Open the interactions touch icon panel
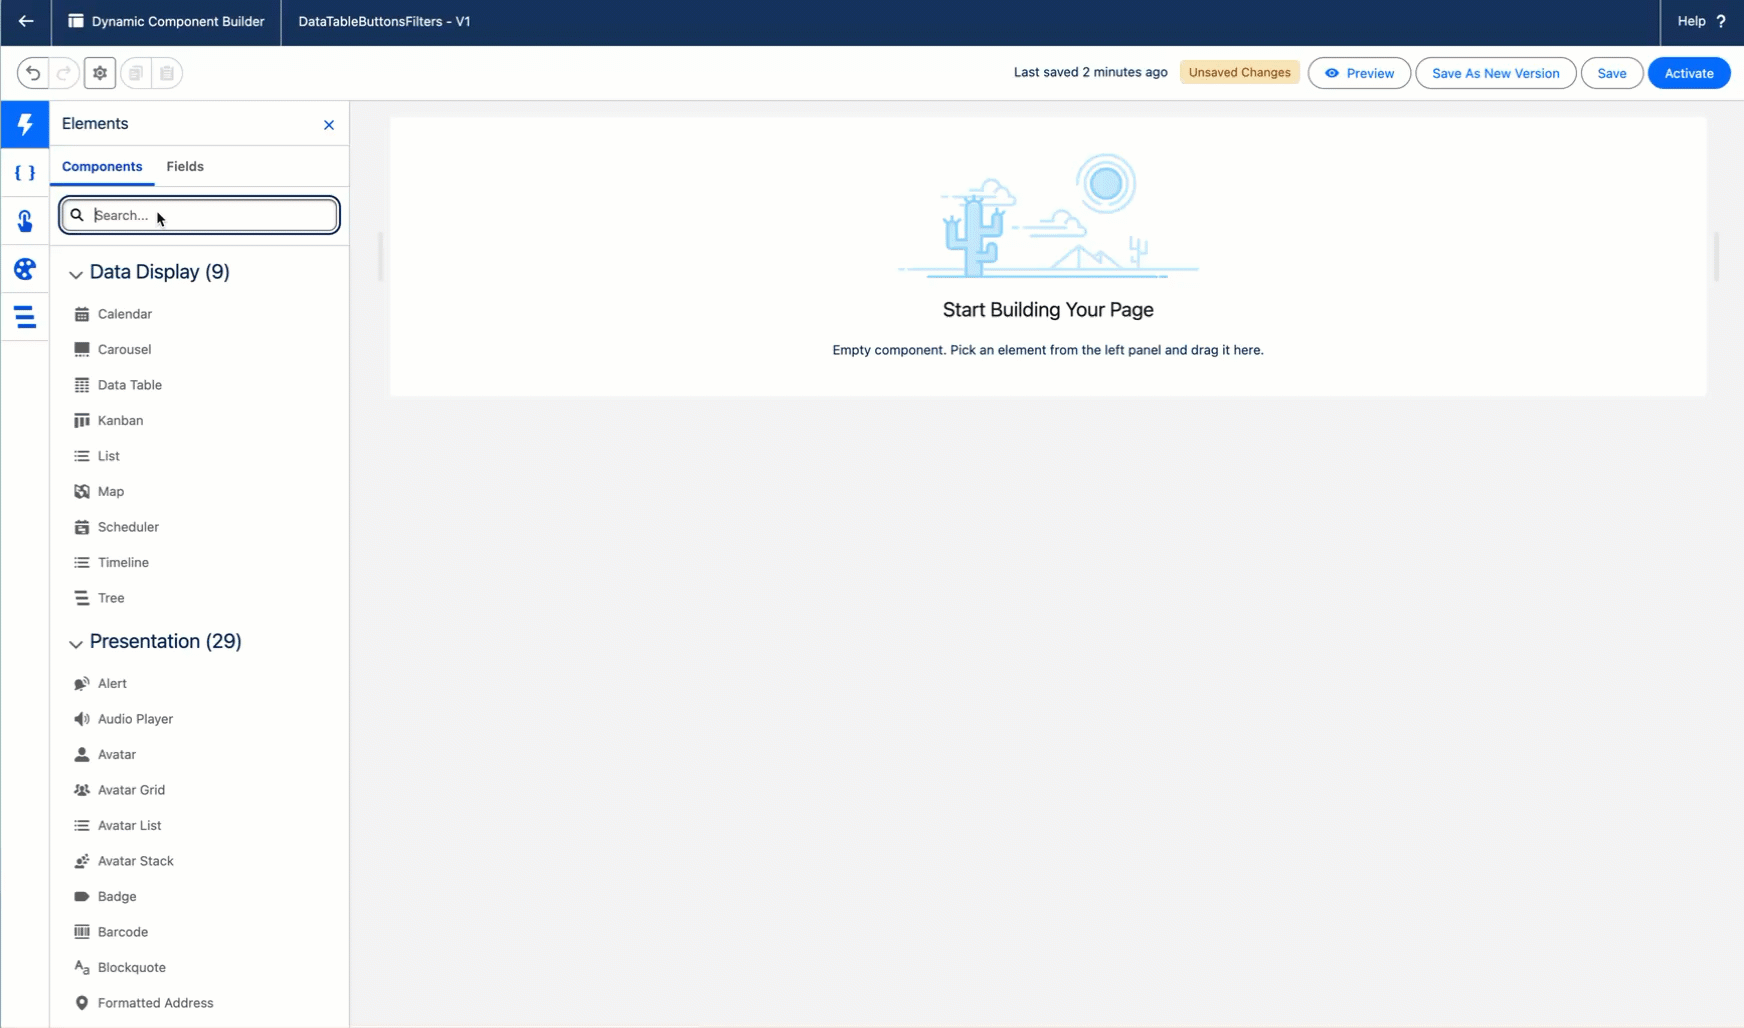 25,221
